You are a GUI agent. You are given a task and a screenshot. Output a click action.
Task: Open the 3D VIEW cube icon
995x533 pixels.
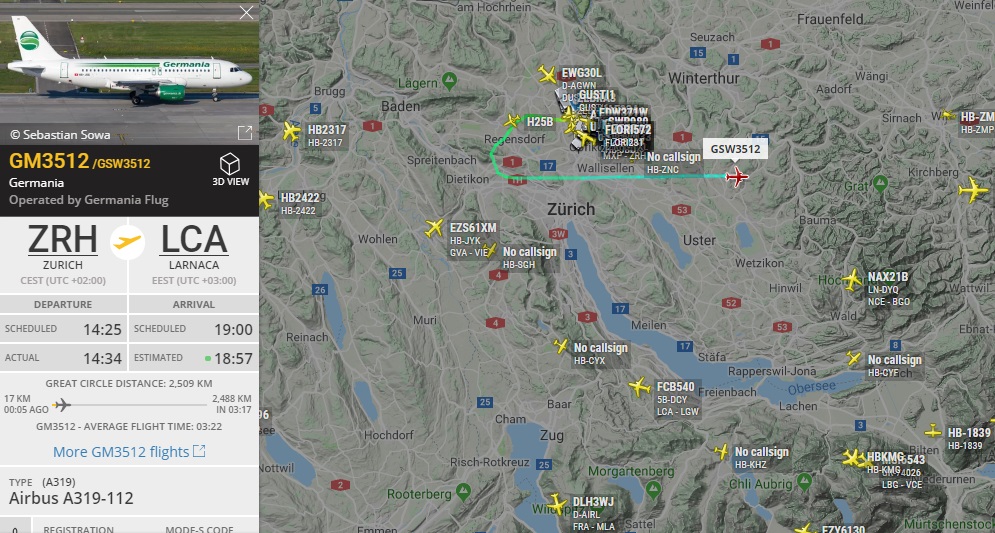230,164
